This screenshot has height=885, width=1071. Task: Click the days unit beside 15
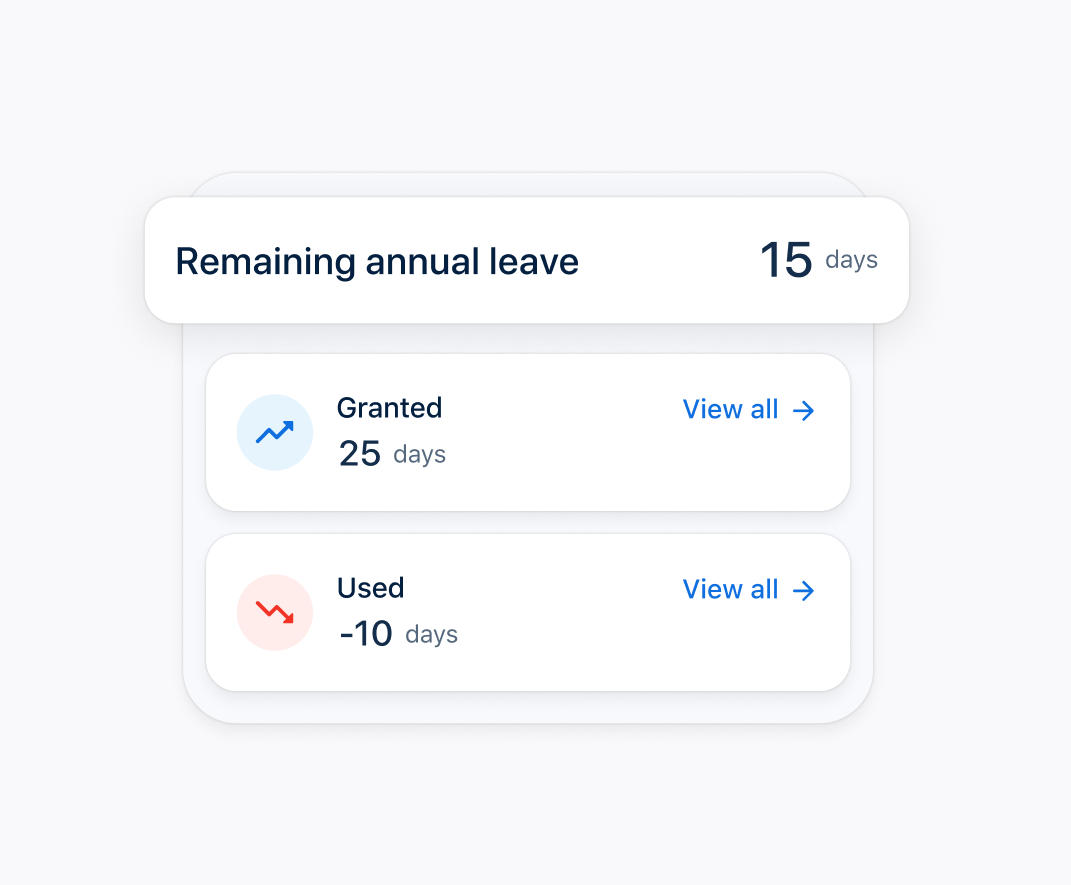[852, 260]
